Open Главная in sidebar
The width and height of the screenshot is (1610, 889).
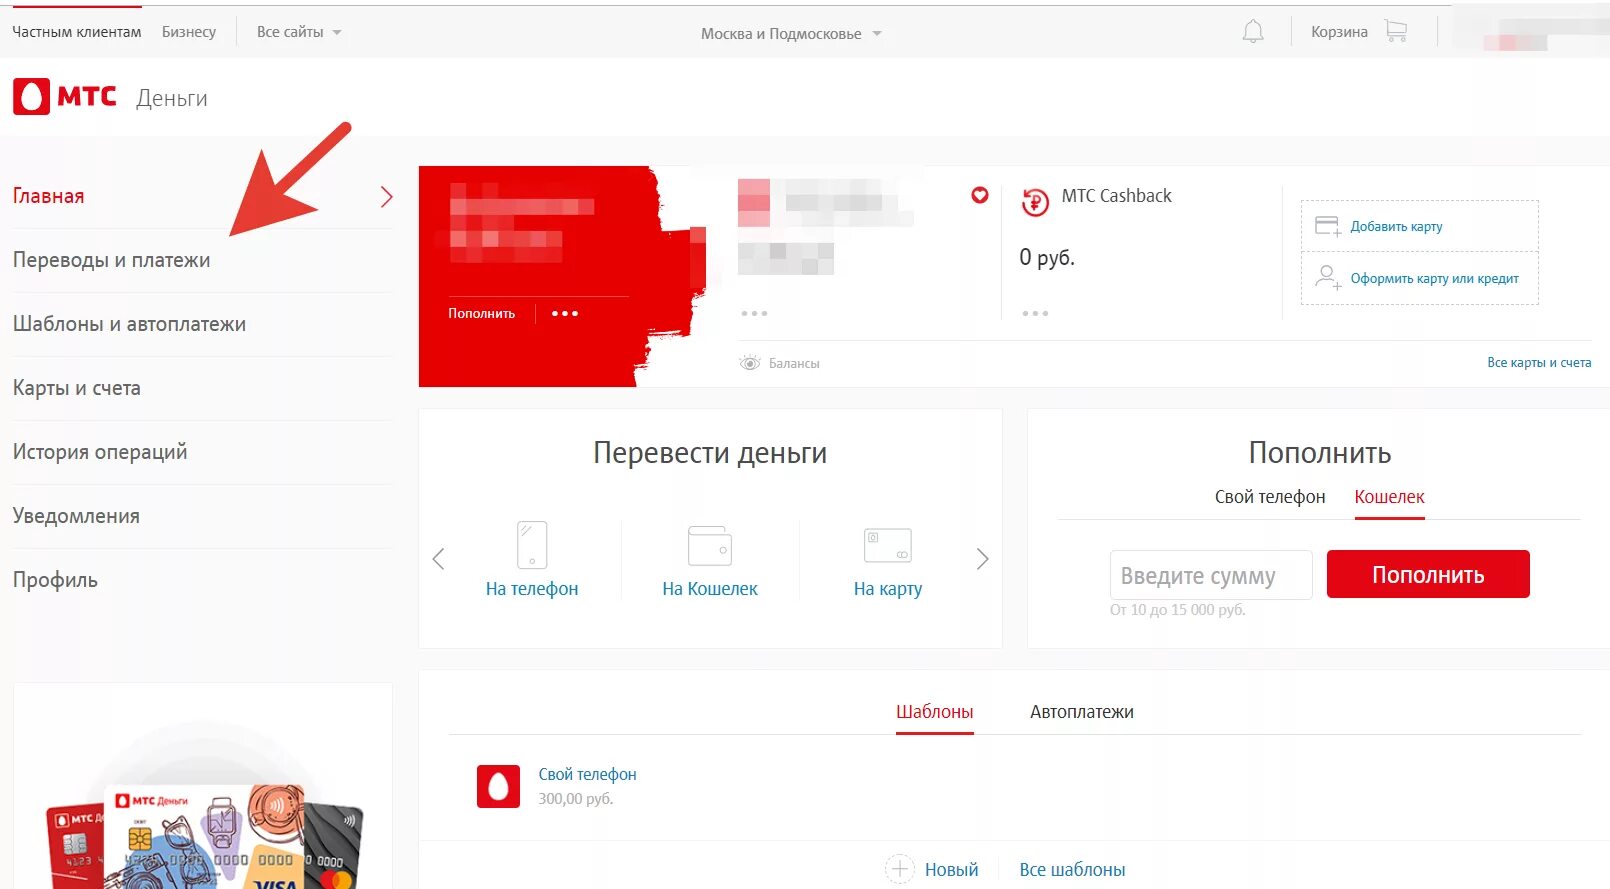tap(49, 196)
